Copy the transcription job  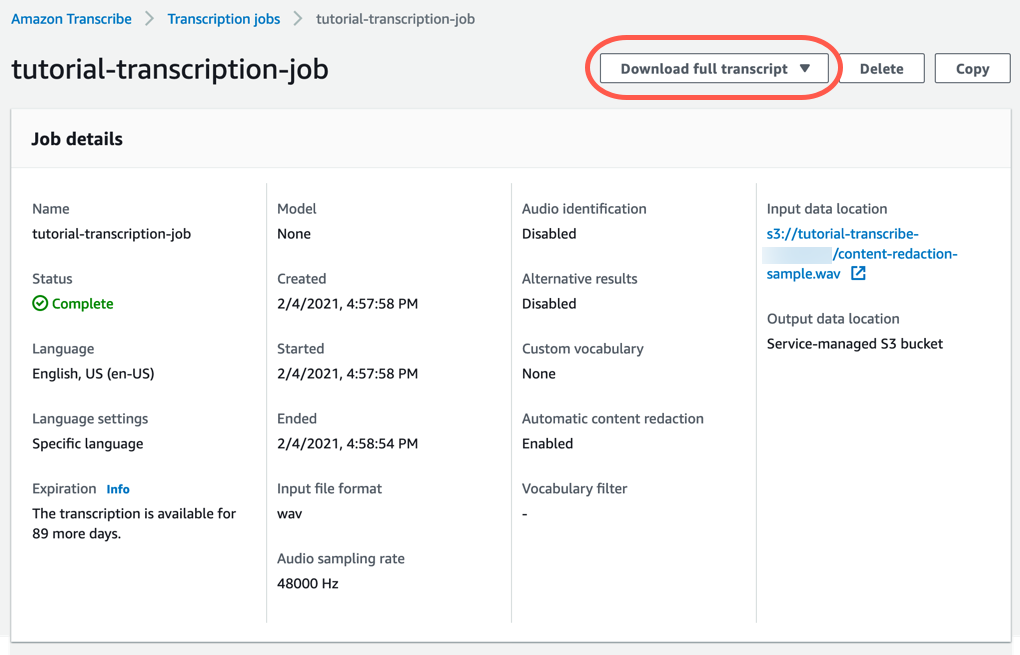(x=971, y=68)
